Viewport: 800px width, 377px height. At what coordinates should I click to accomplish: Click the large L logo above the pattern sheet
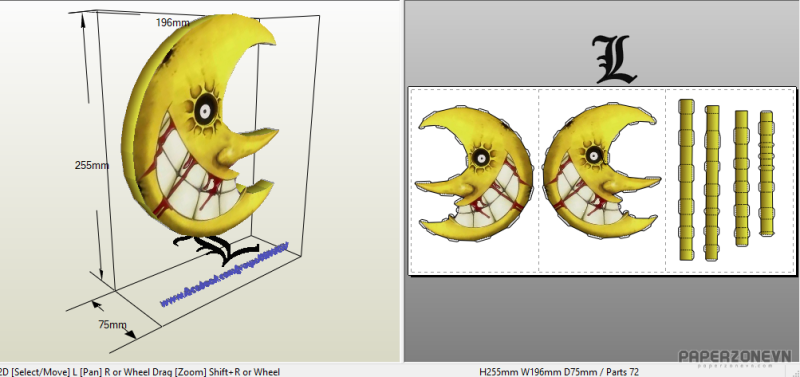(614, 59)
